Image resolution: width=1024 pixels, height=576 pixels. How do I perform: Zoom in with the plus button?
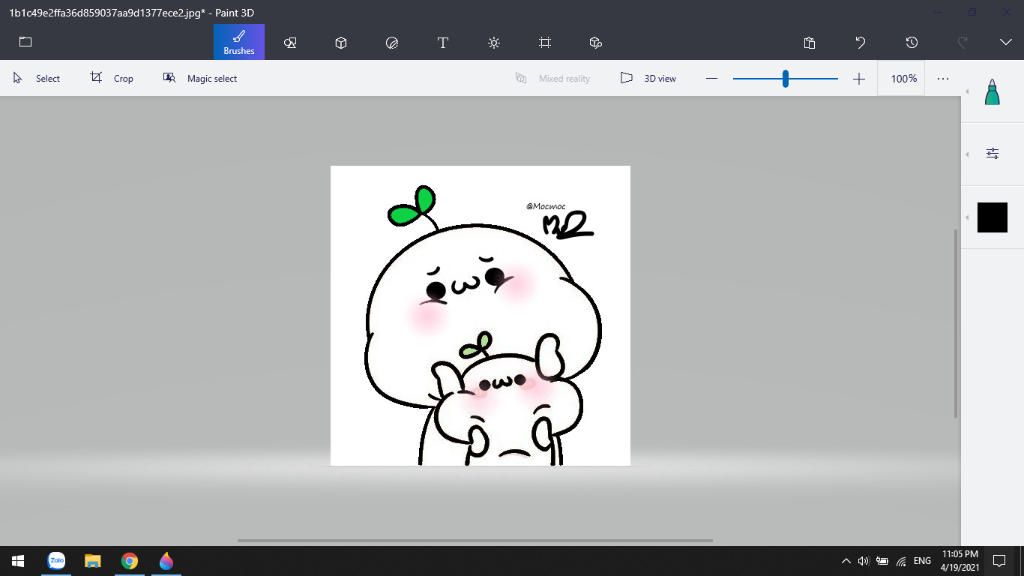[x=859, y=79]
